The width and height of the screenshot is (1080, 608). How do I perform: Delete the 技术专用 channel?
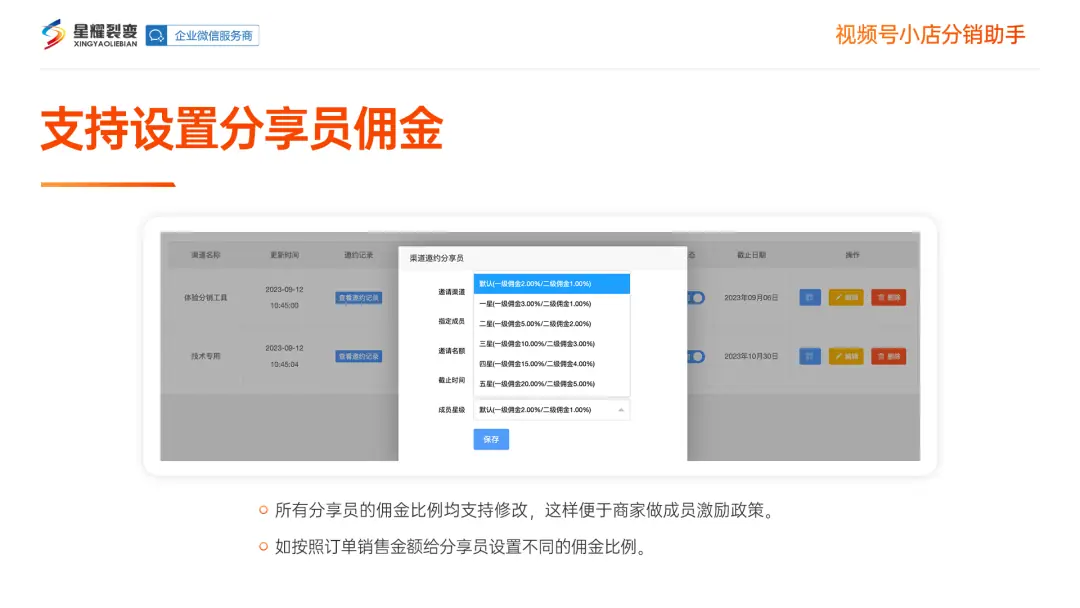[889, 356]
